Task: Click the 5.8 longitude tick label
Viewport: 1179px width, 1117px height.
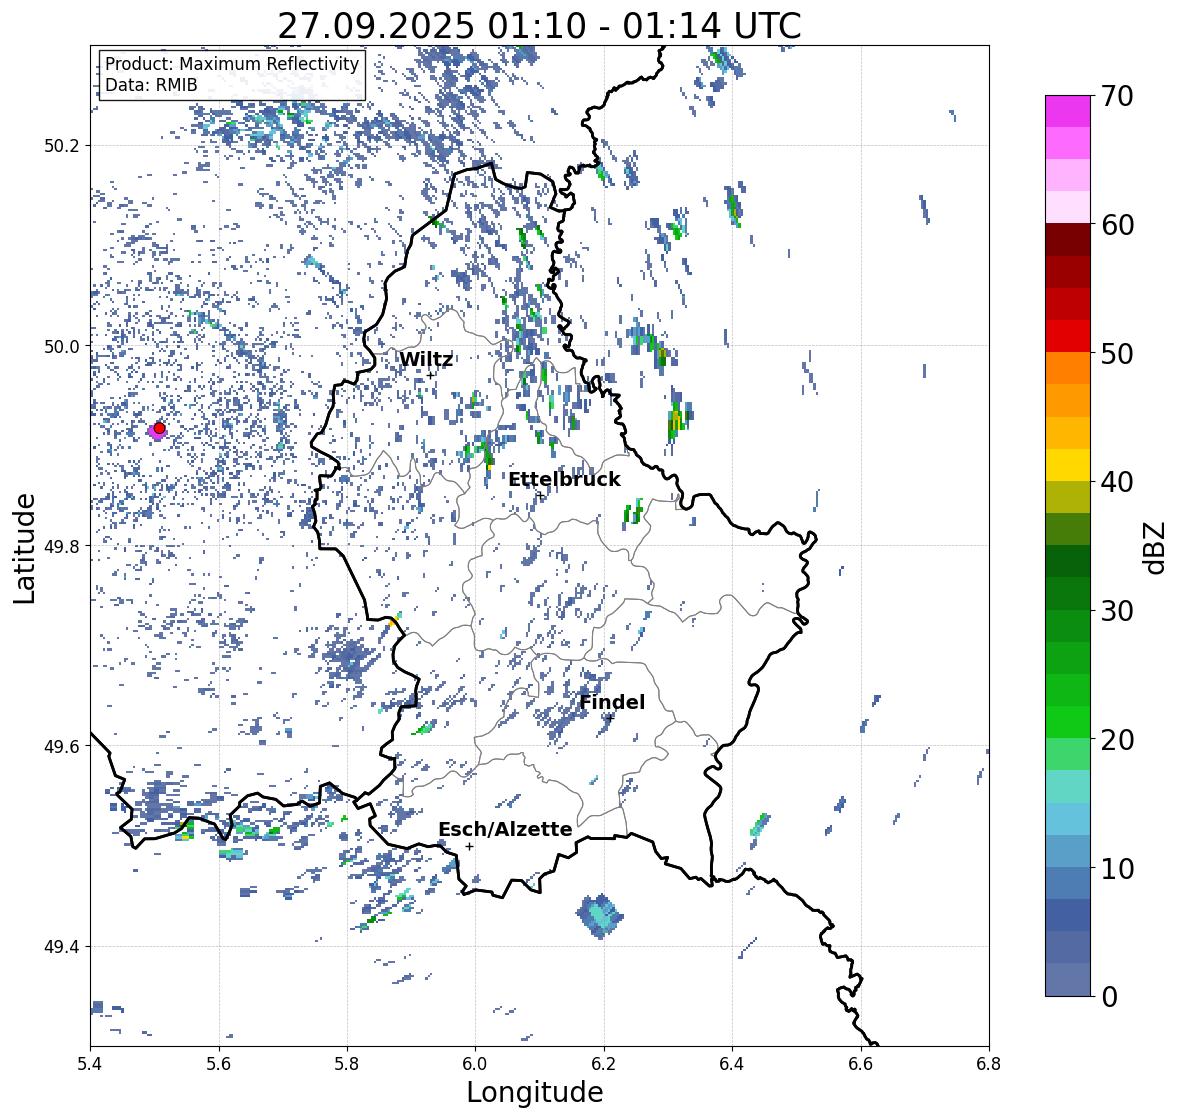Action: coord(347,1064)
